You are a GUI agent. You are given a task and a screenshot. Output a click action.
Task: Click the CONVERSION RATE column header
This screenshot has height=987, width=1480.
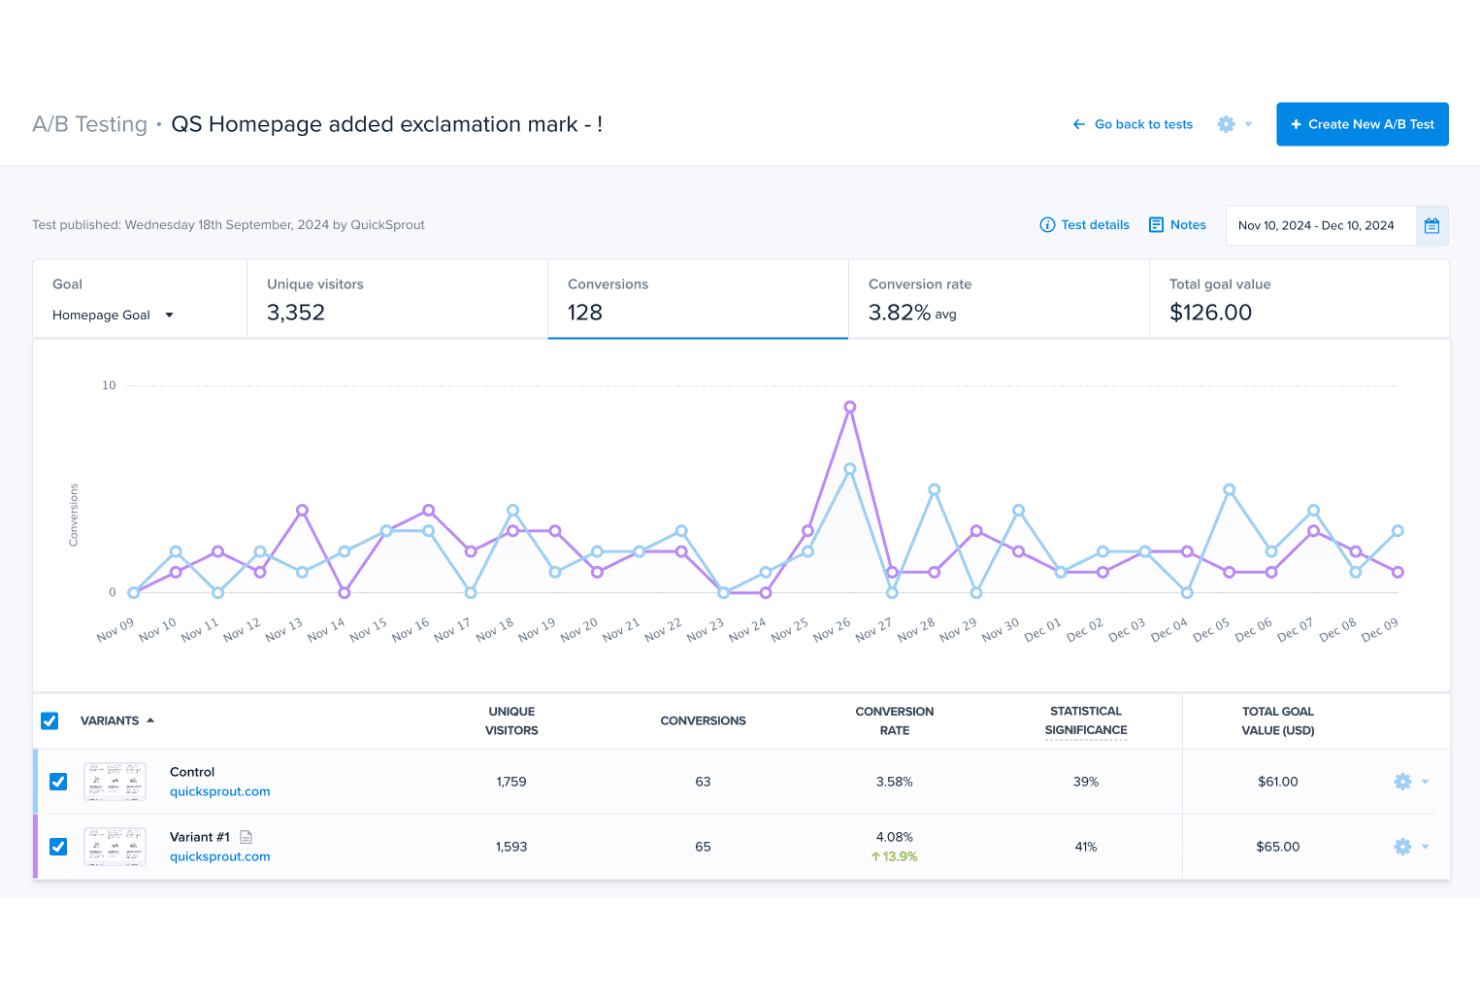click(894, 720)
